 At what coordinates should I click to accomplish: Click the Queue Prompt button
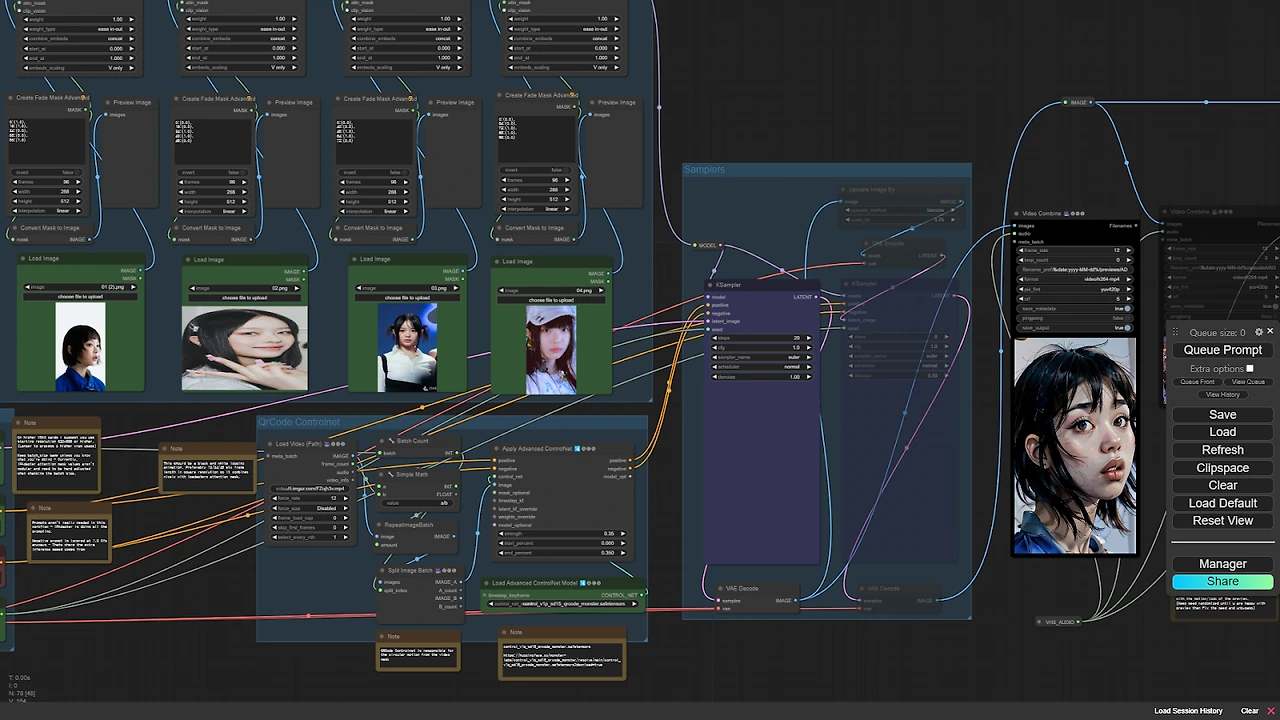coord(1222,350)
